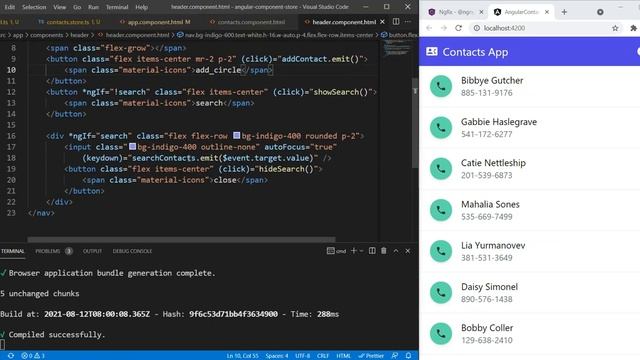The image size is (640, 360).
Task: Click 'showSearch()' in line 12
Action: tap(340, 92)
